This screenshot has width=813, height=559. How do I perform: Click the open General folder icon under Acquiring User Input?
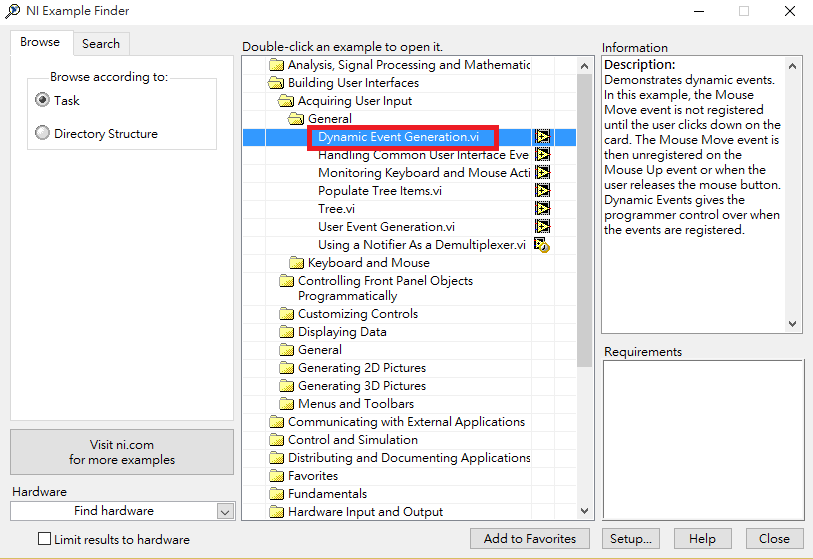[296, 119]
